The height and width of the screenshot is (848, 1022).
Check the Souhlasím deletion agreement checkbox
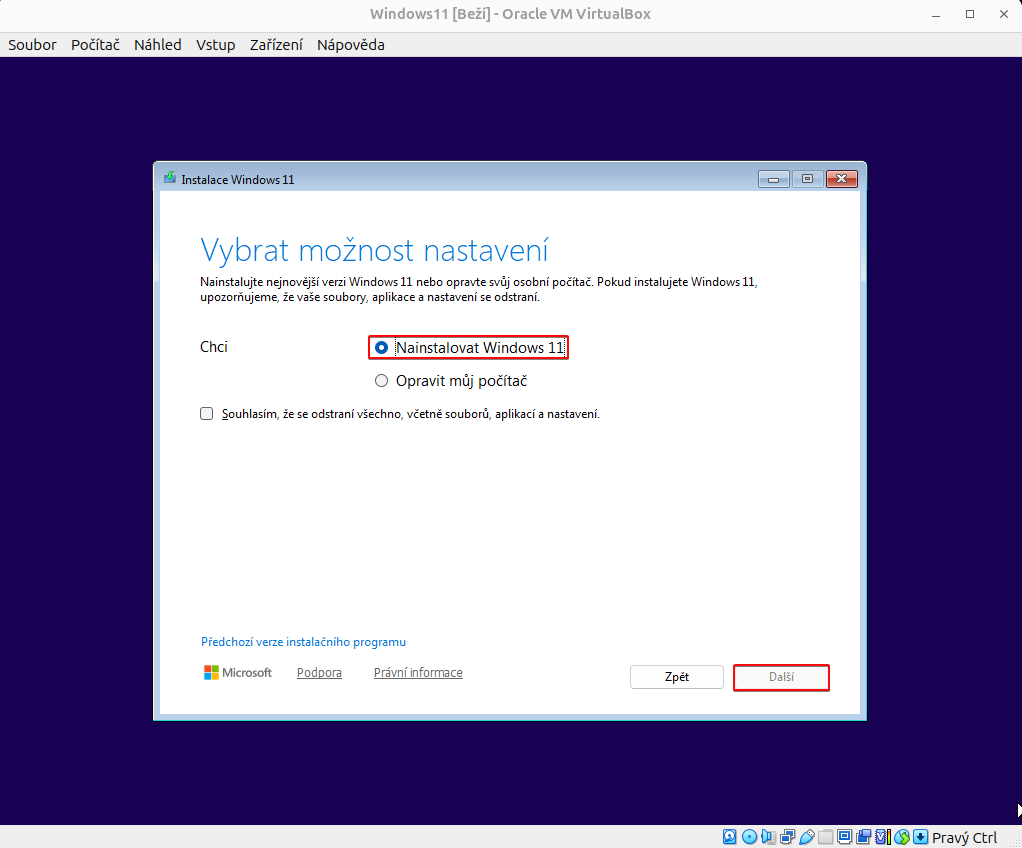pyautogui.click(x=206, y=413)
